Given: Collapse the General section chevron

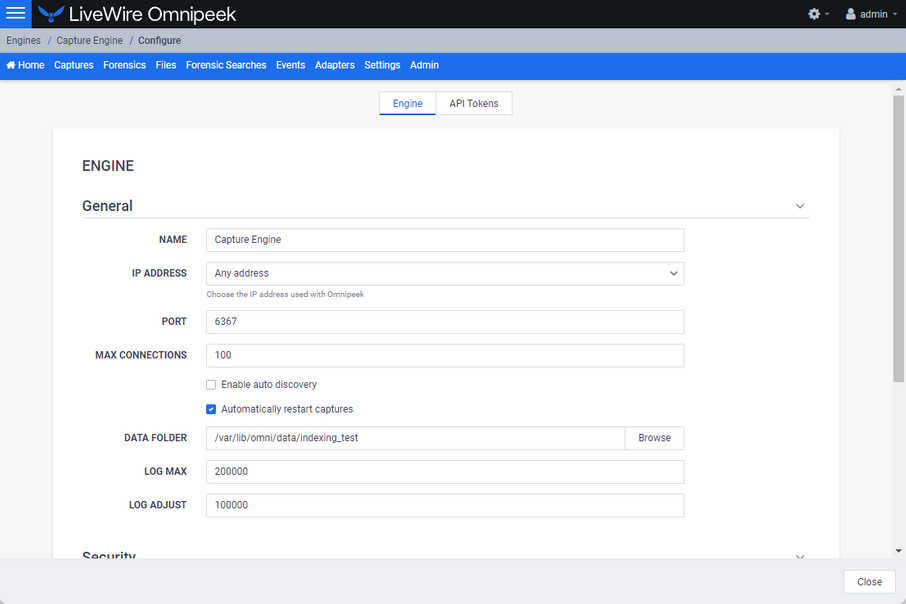Looking at the screenshot, I should point(800,206).
